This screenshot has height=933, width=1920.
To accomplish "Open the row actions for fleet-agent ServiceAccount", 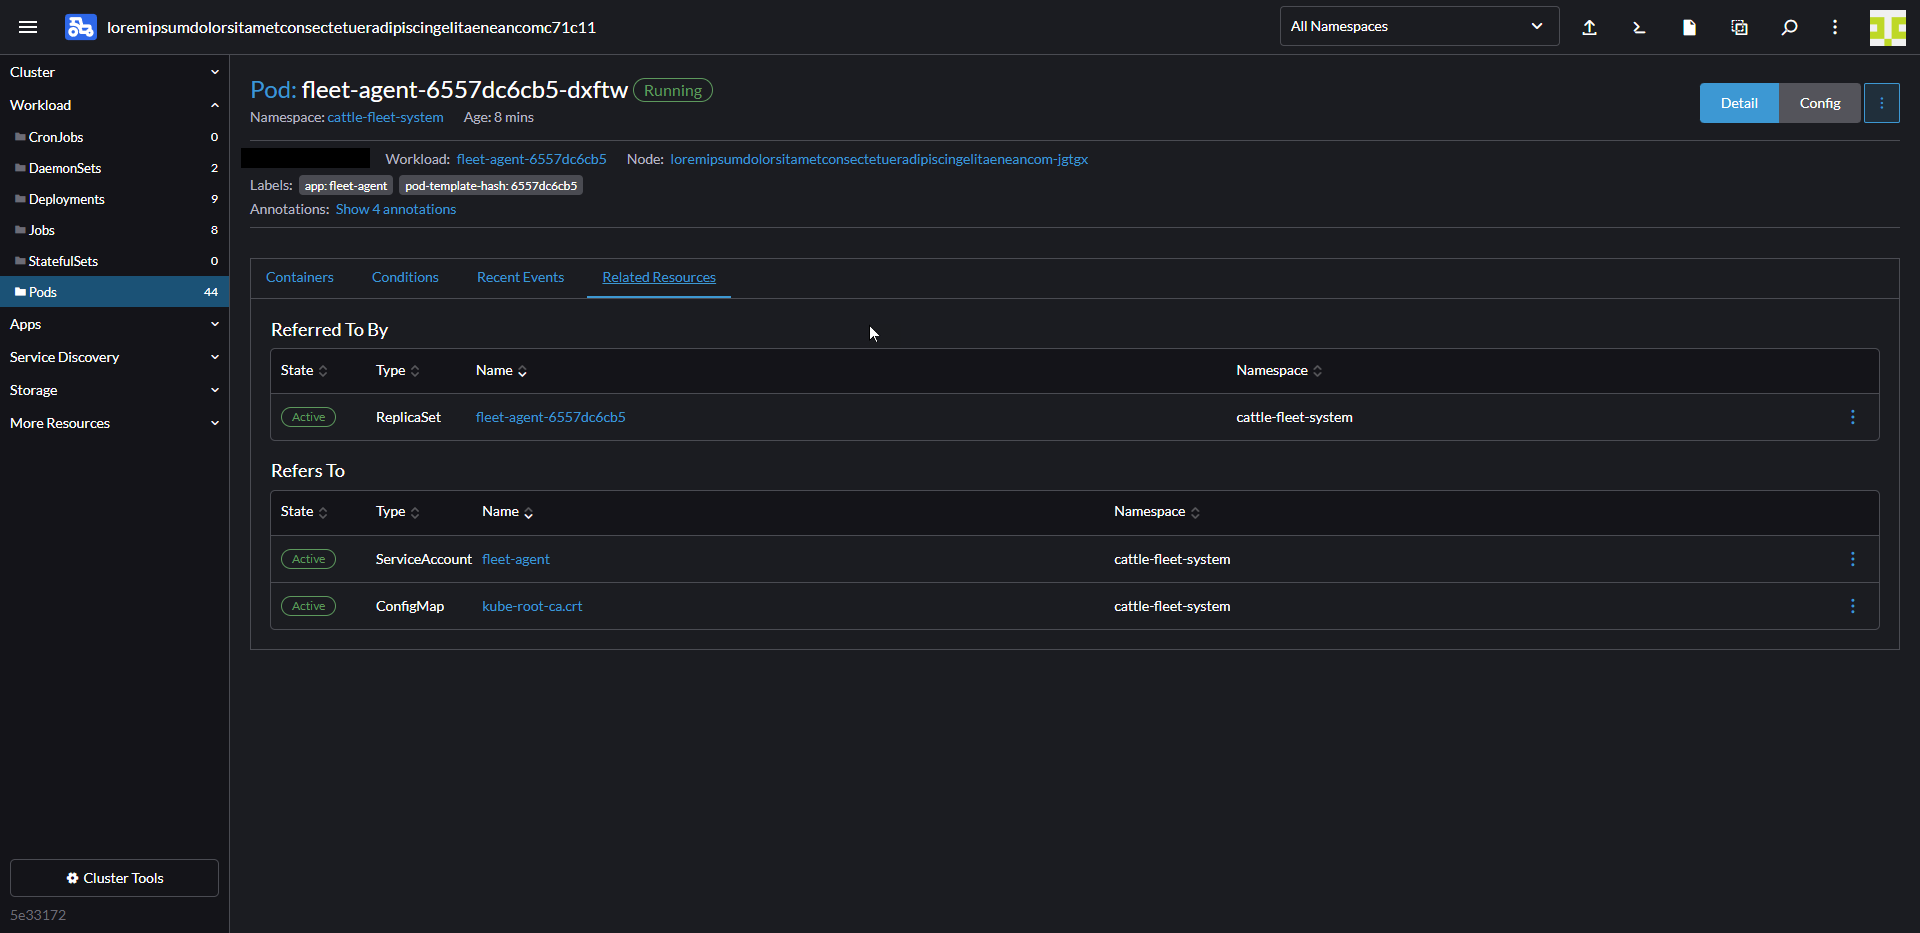I will coord(1853,559).
